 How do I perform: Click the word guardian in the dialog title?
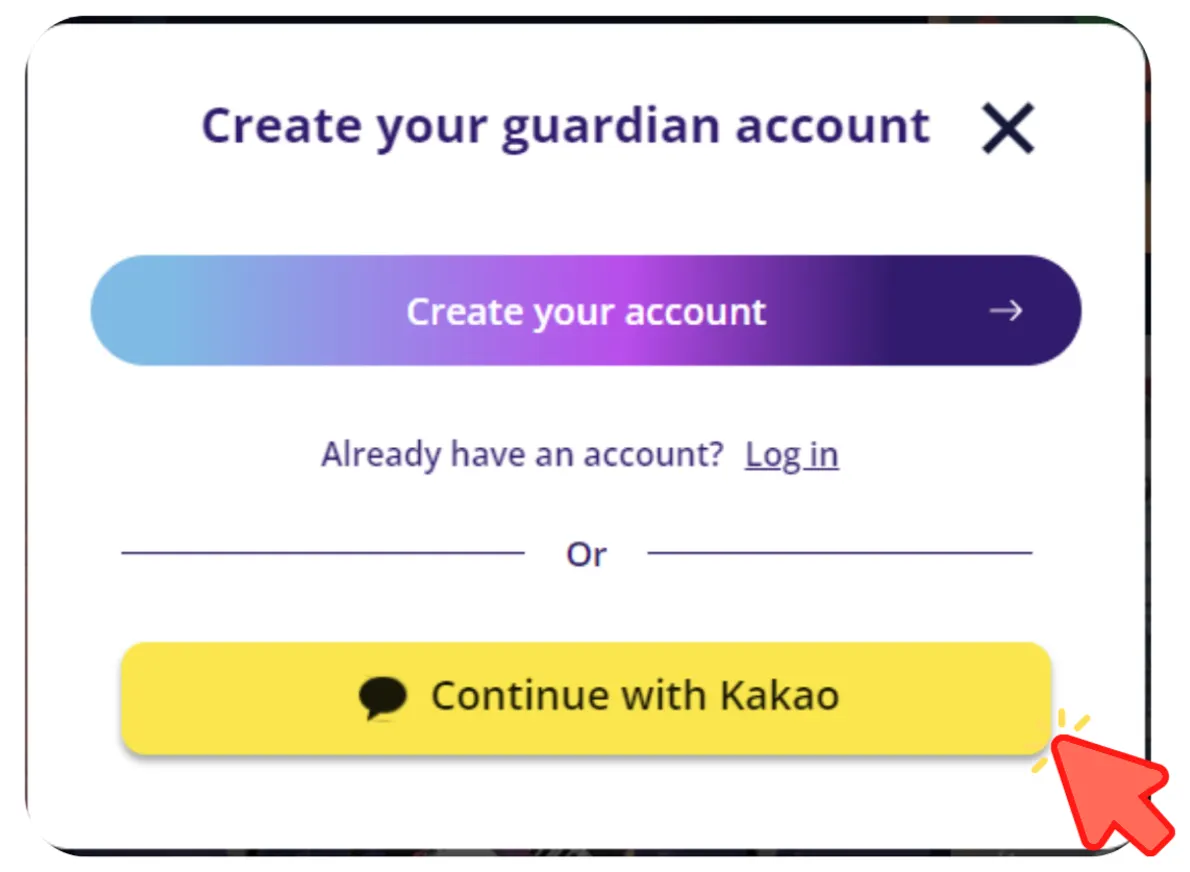pos(610,128)
